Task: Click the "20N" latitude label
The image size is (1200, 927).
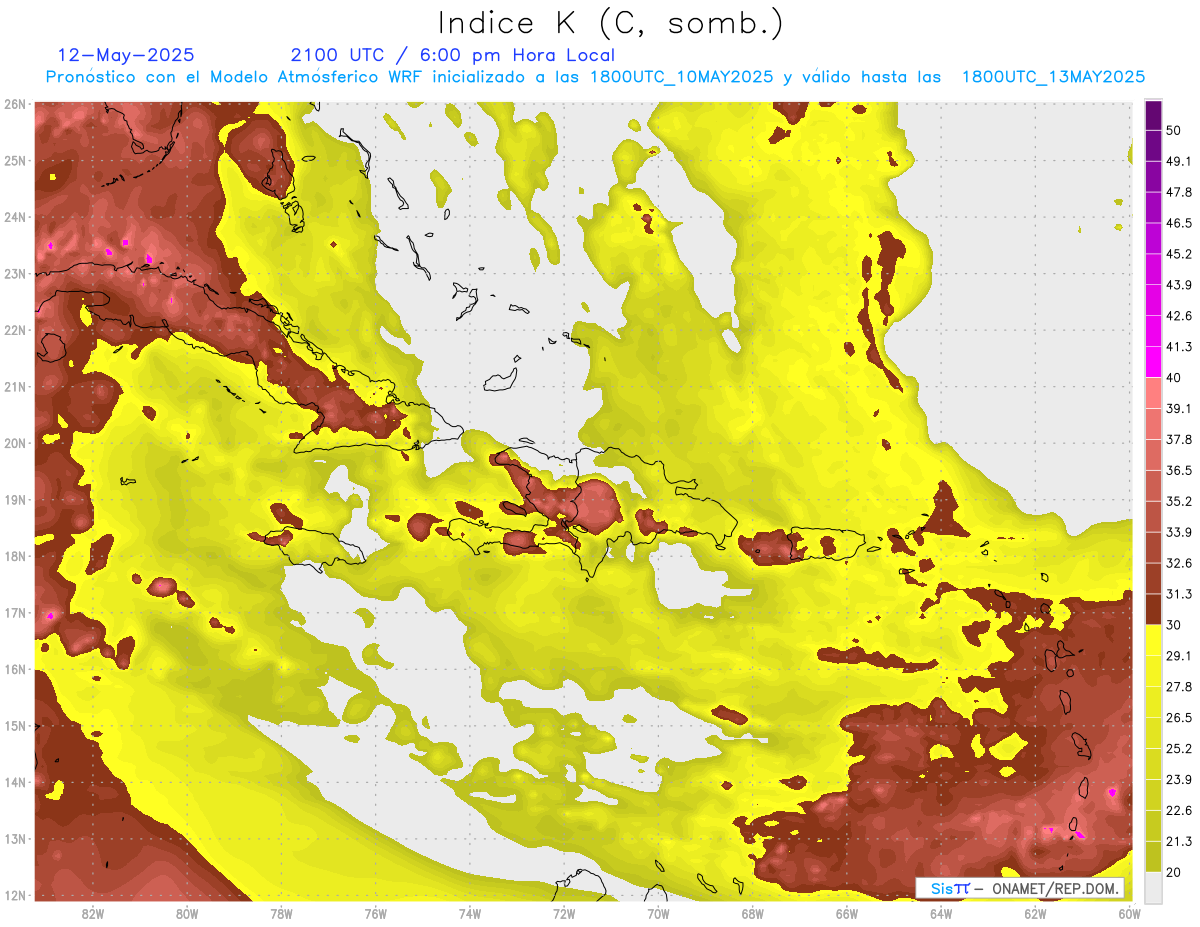Action: [15, 443]
